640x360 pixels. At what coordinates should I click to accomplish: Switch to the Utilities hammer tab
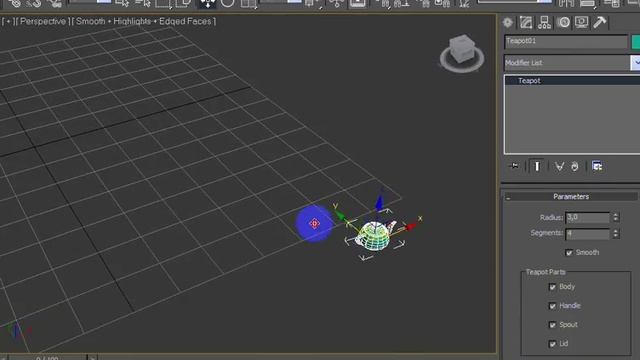(x=600, y=22)
